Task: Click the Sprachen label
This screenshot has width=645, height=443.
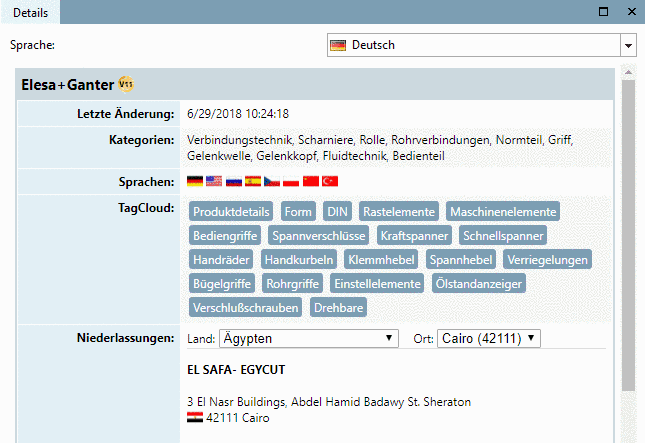Action: click(146, 182)
